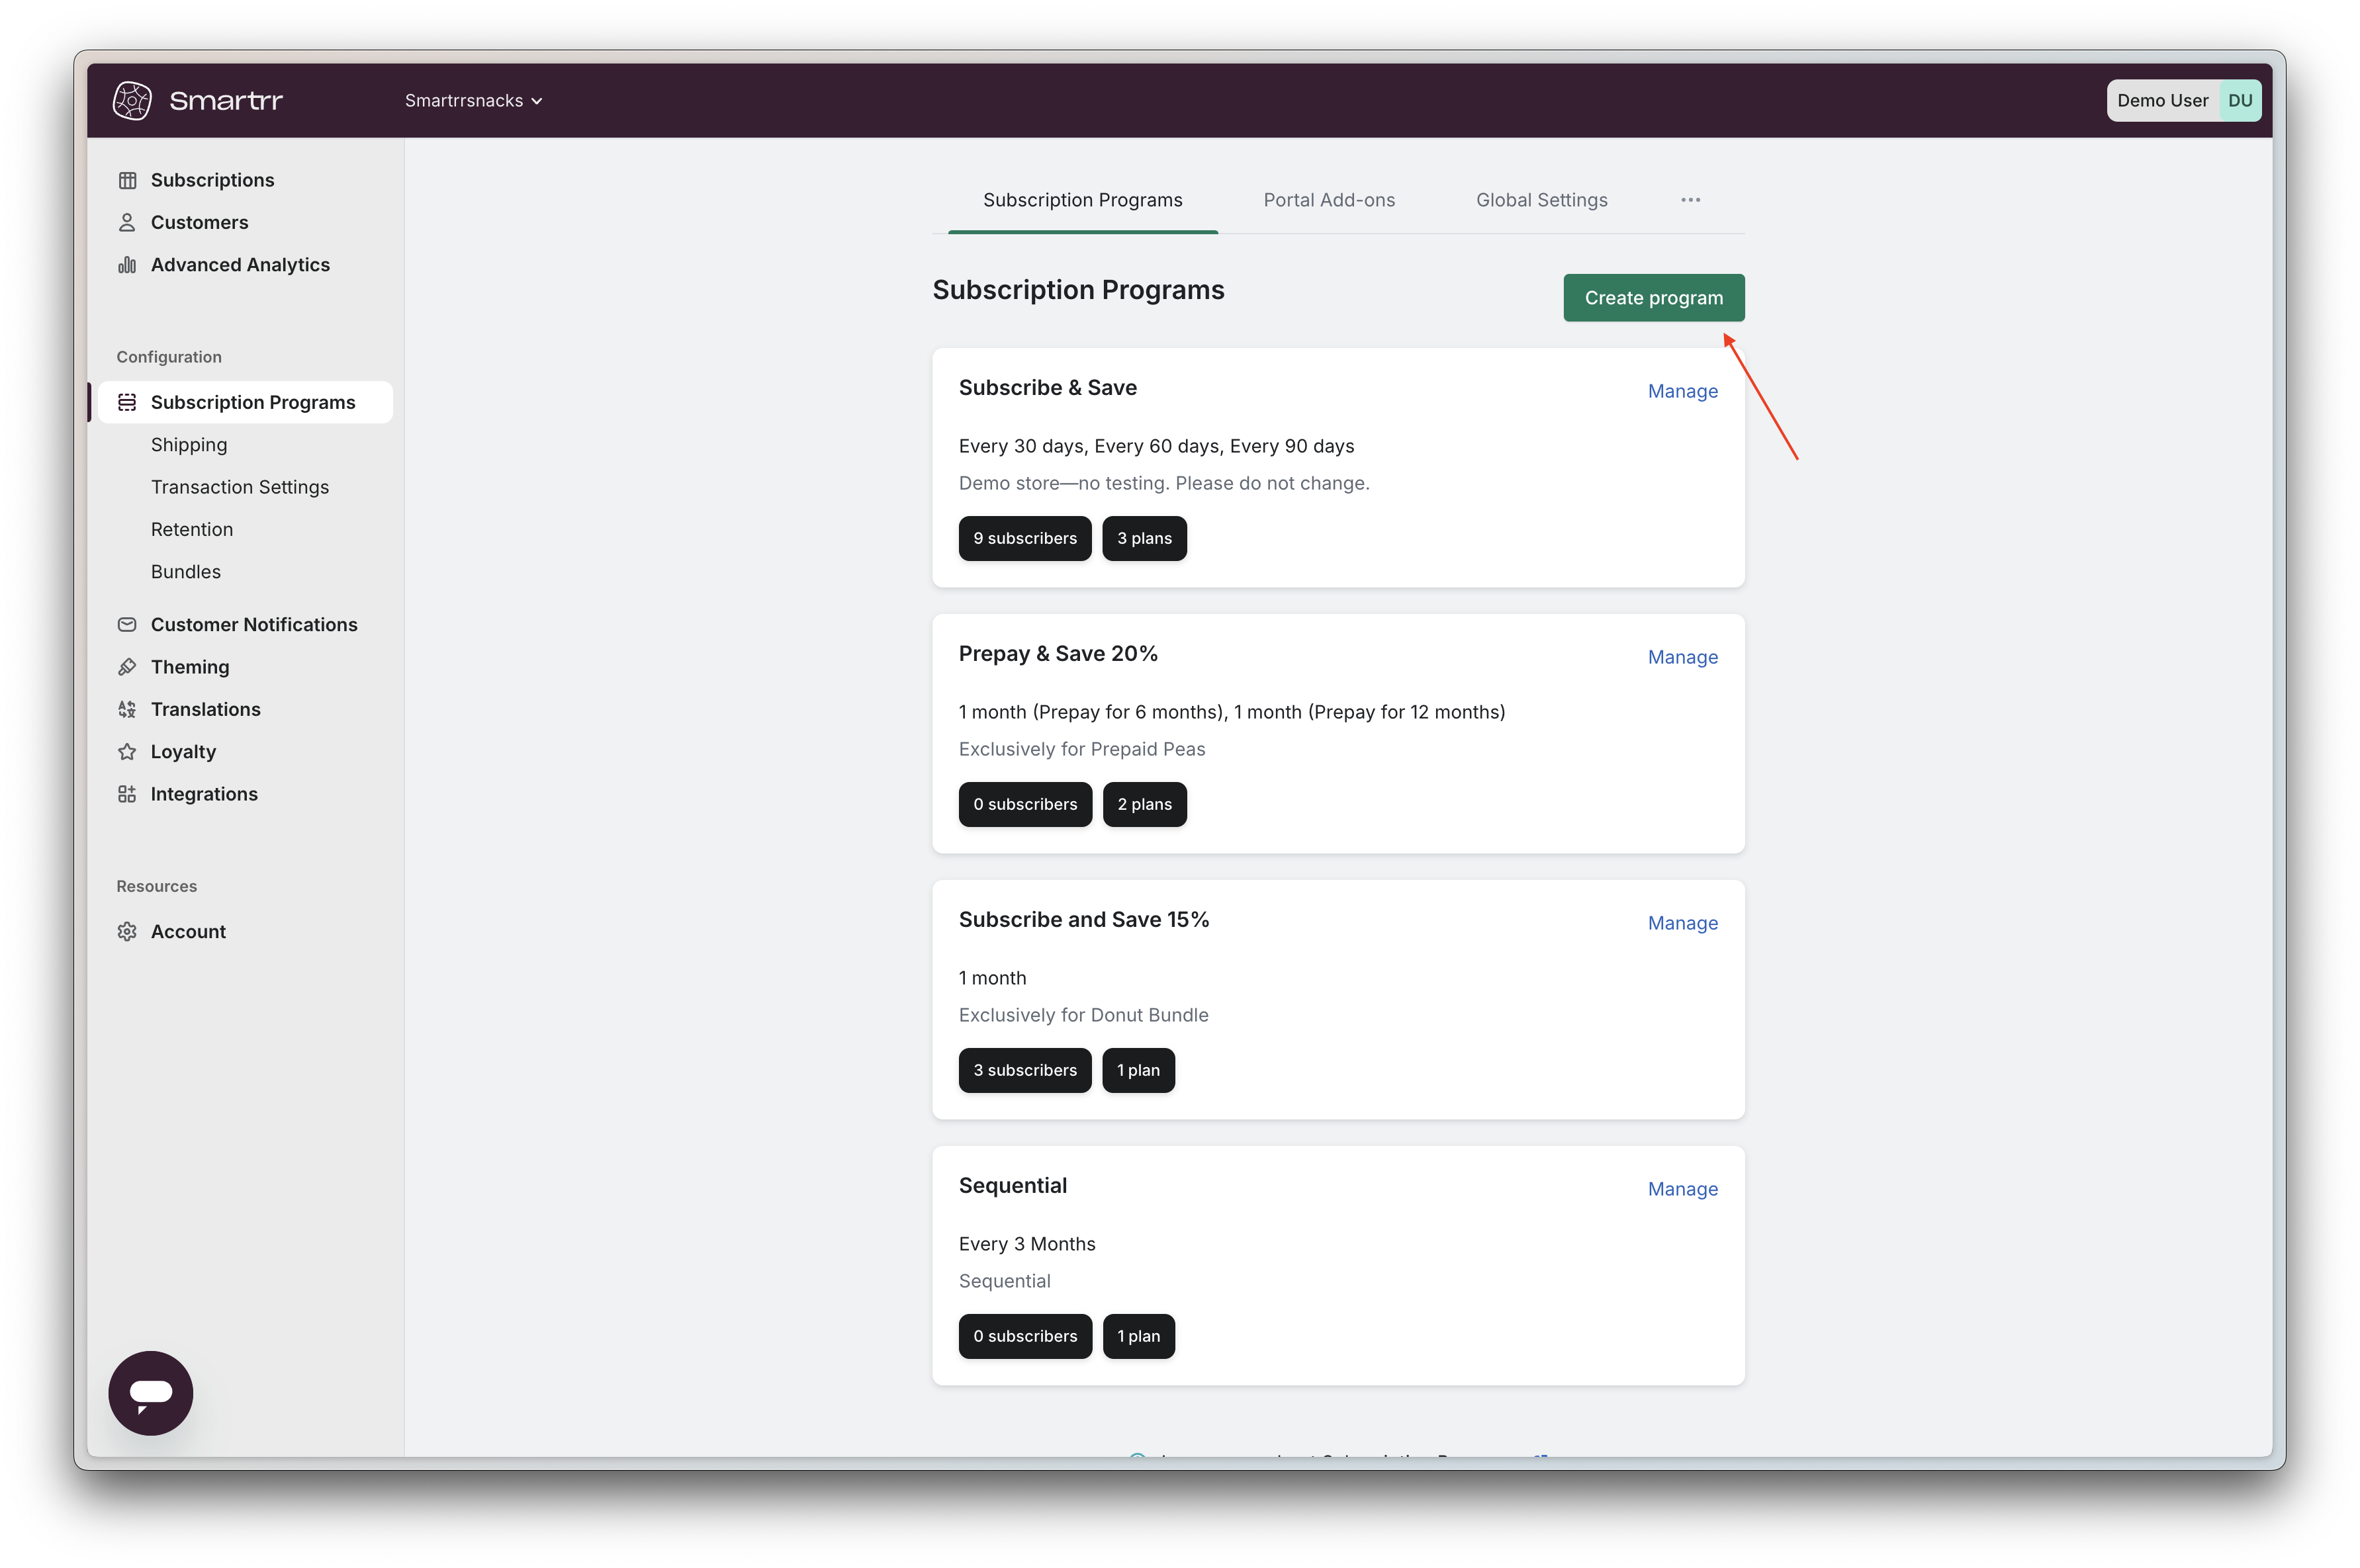This screenshot has width=2360, height=1568.
Task: Click the Customer Notifications envelope icon
Action: (x=127, y=624)
